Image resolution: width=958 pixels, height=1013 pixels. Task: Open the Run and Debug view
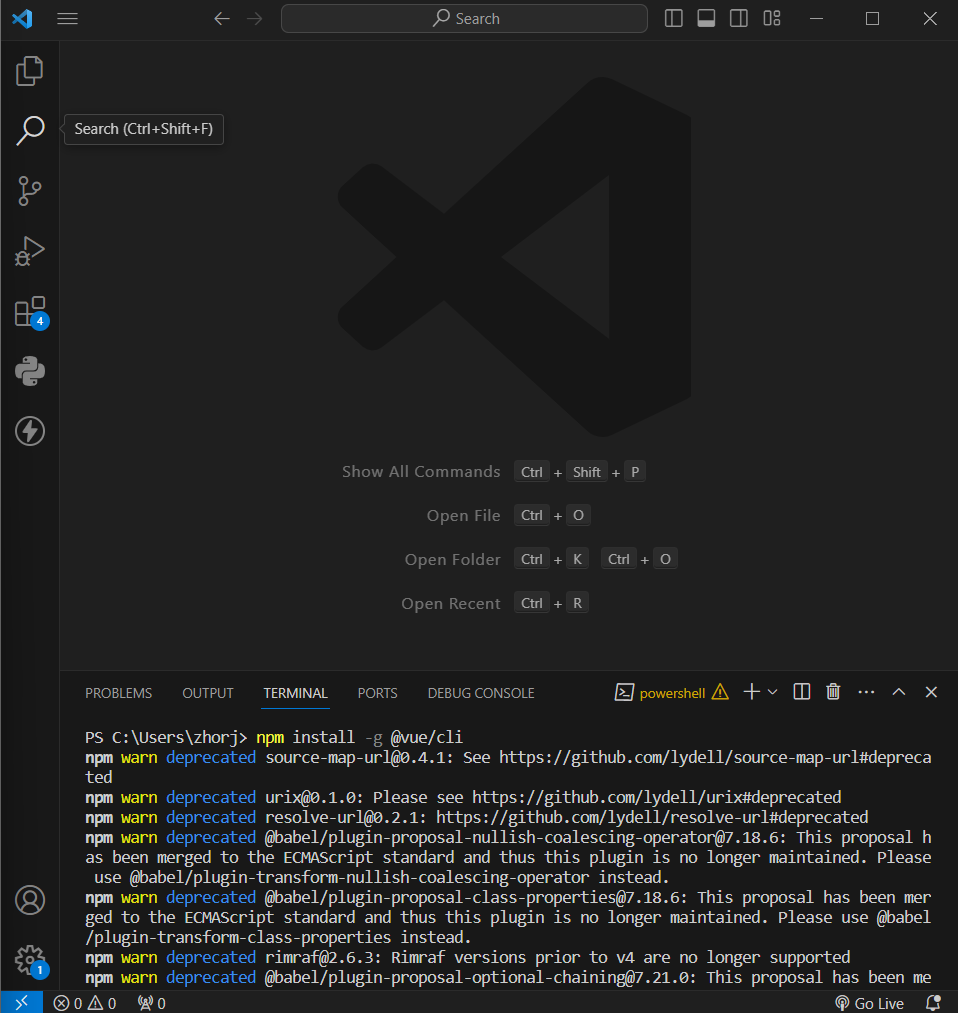[x=30, y=251]
